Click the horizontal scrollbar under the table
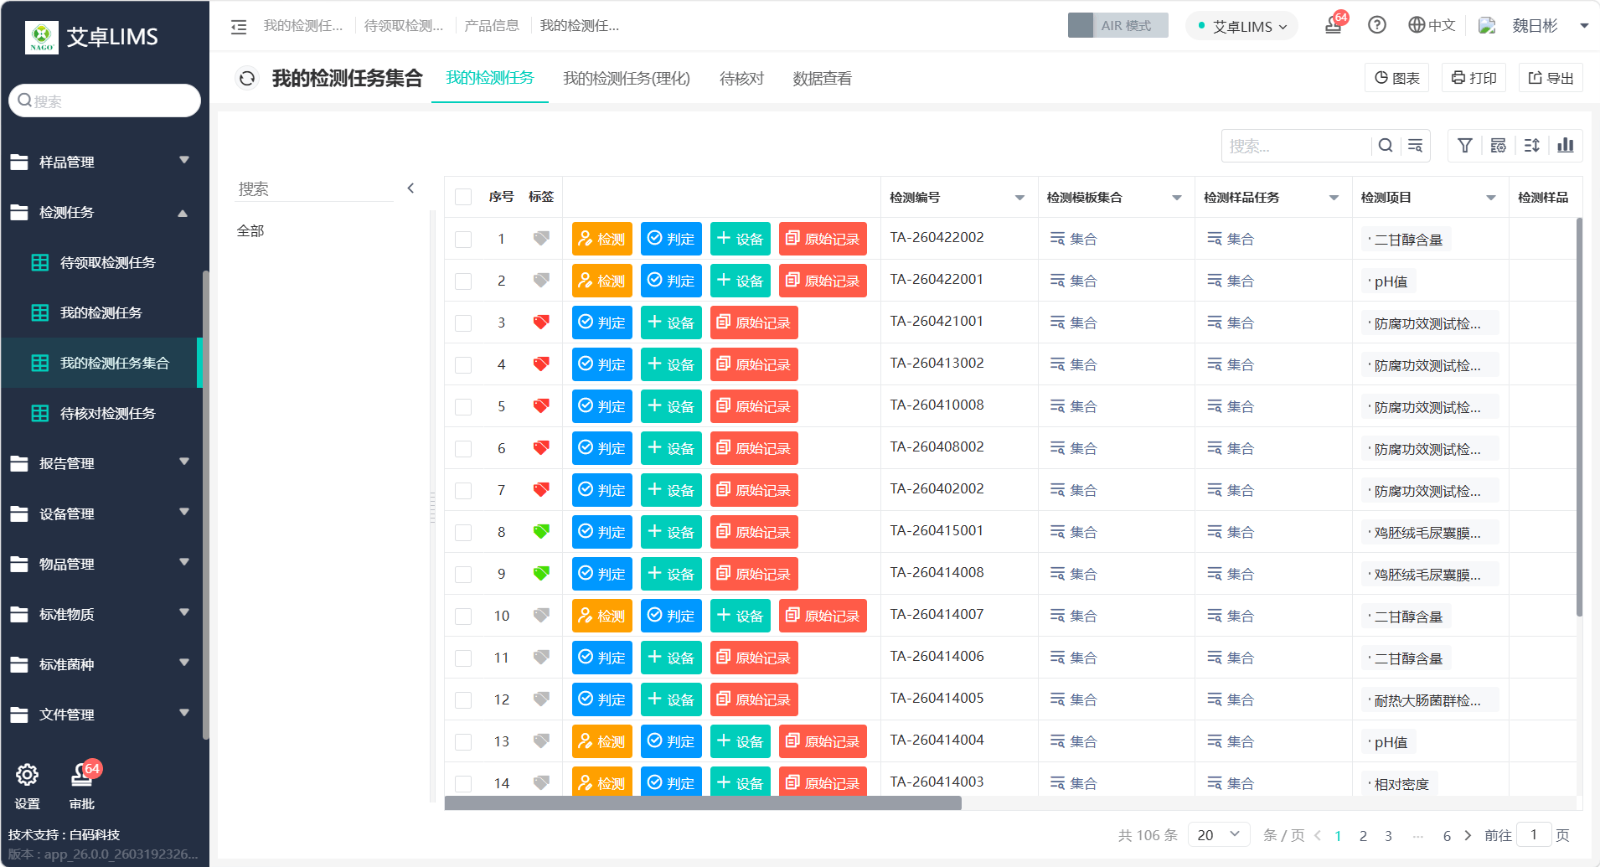 703,803
